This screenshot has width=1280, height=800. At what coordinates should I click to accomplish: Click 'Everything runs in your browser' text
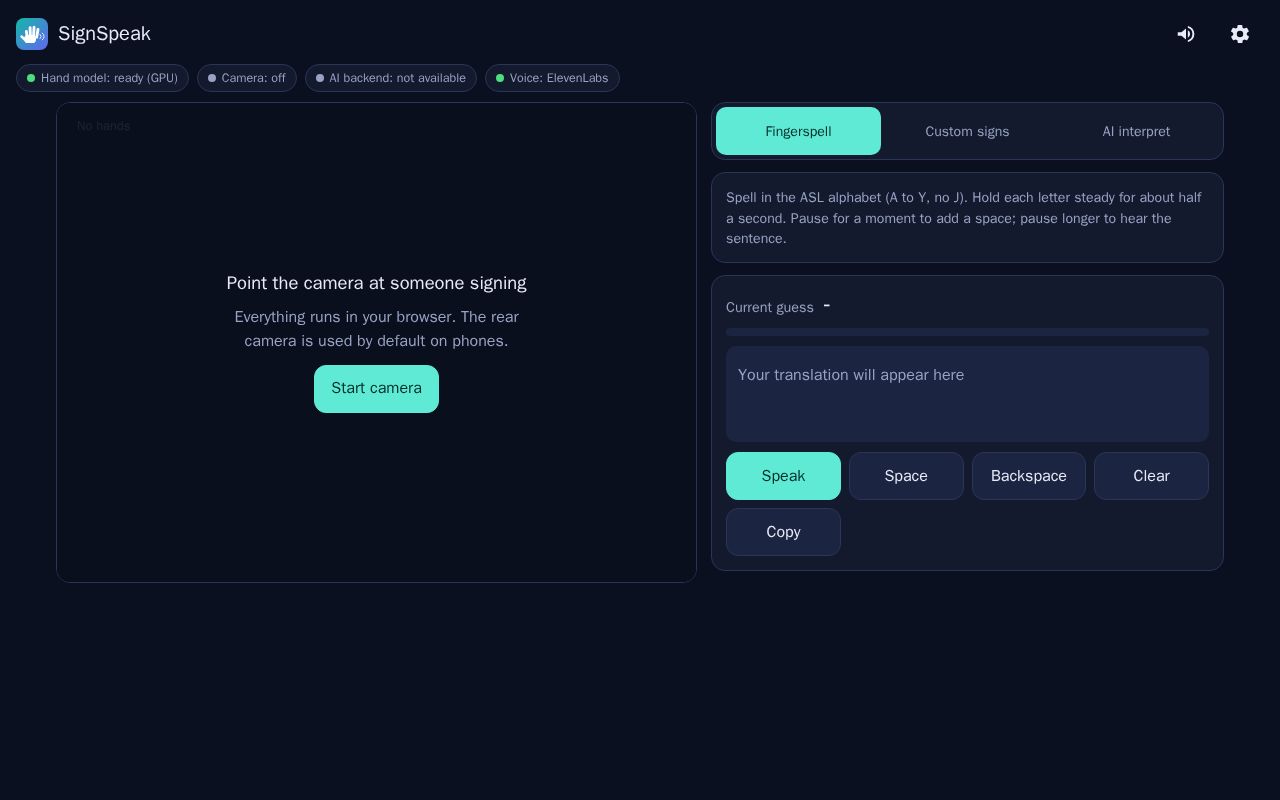click(x=376, y=329)
